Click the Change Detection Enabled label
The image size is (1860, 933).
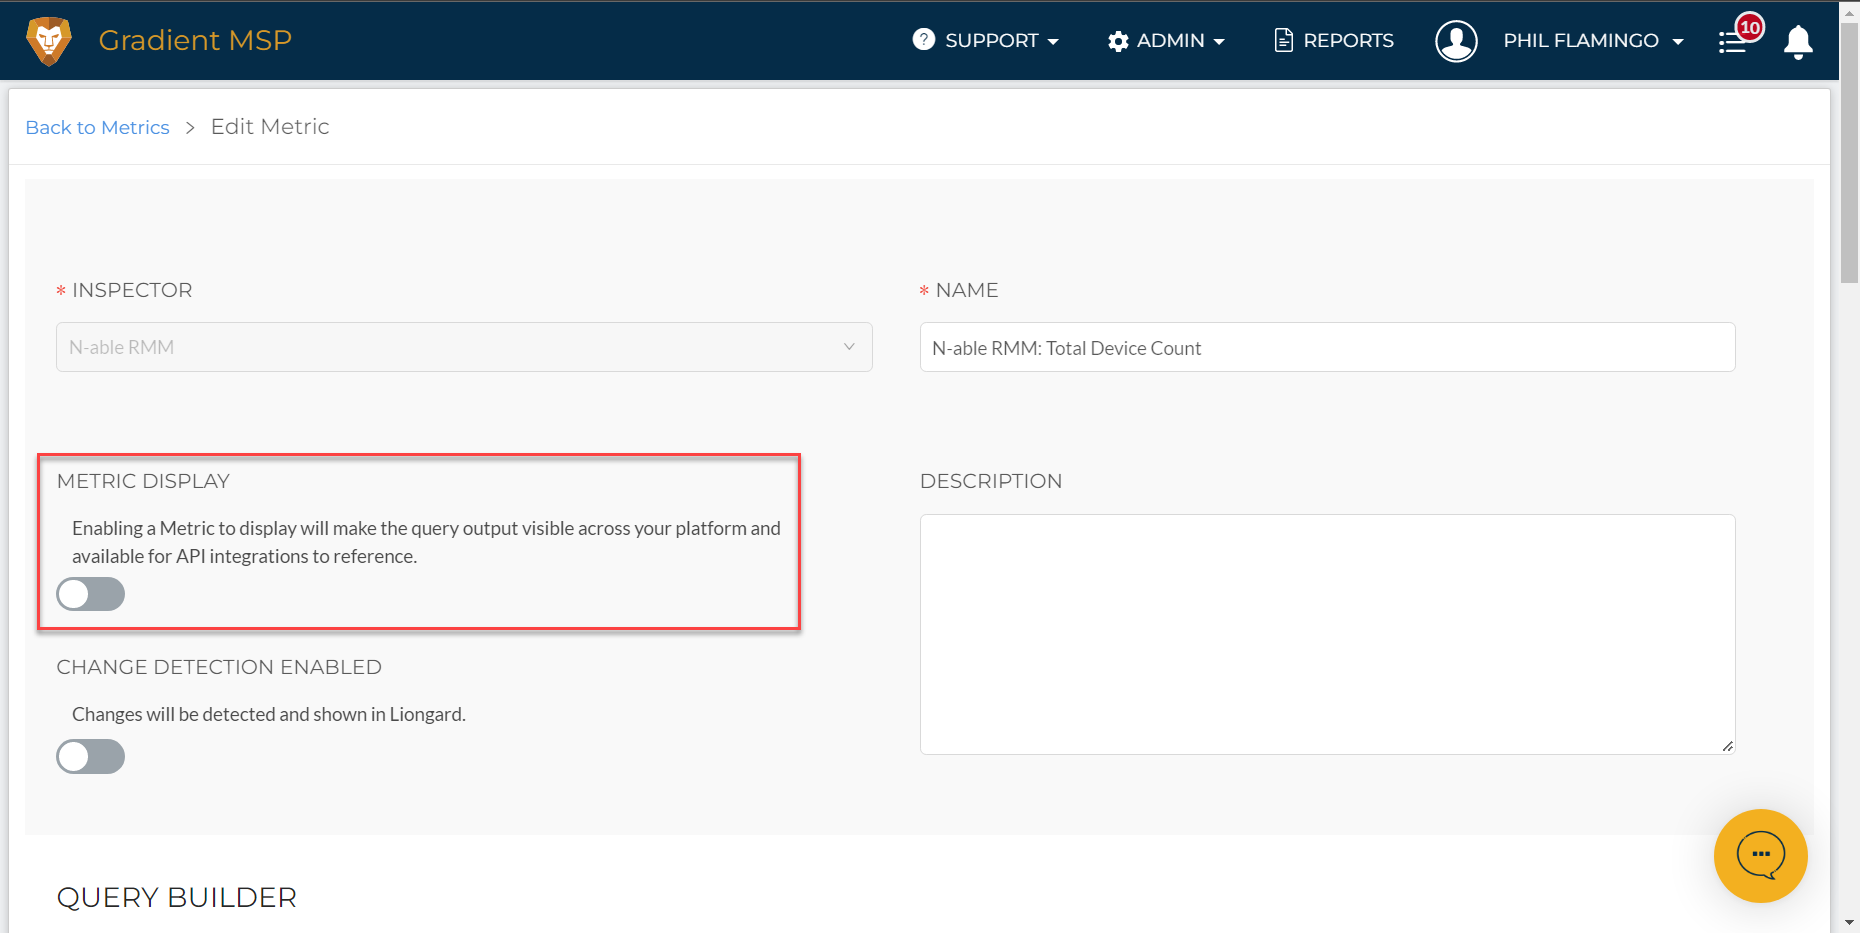click(x=219, y=667)
